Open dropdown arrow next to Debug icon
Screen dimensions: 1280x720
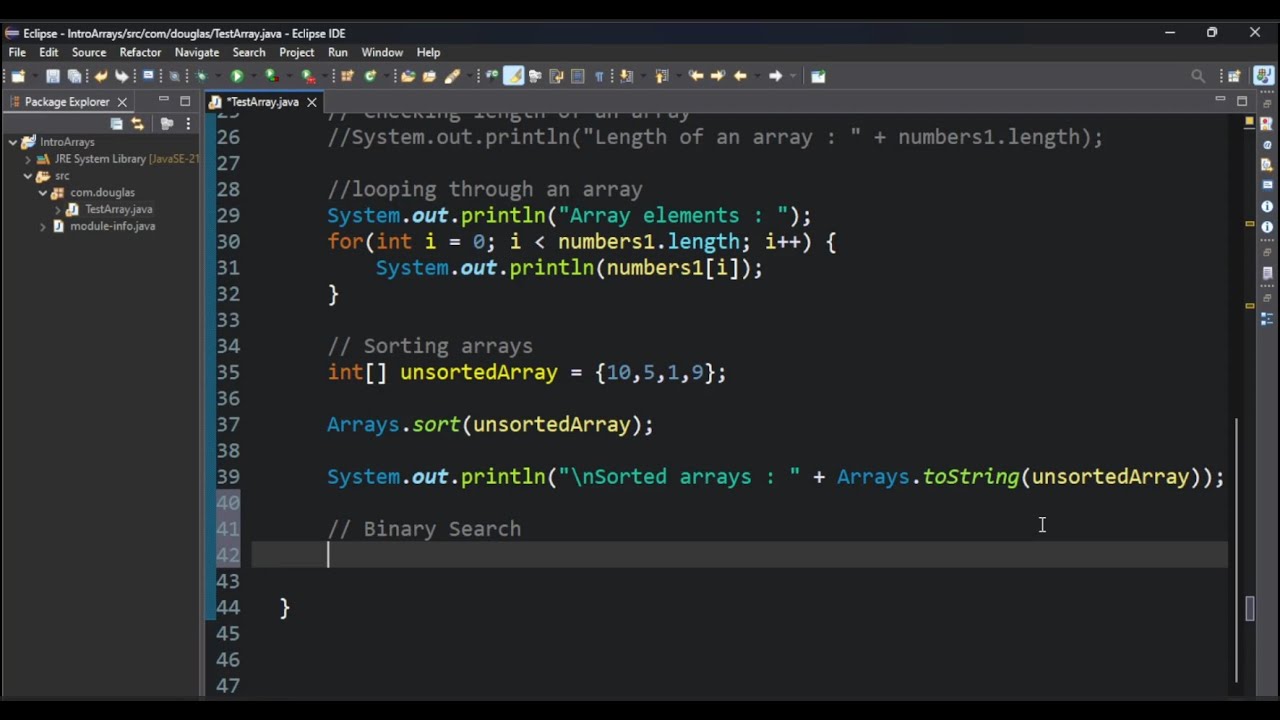[217, 76]
